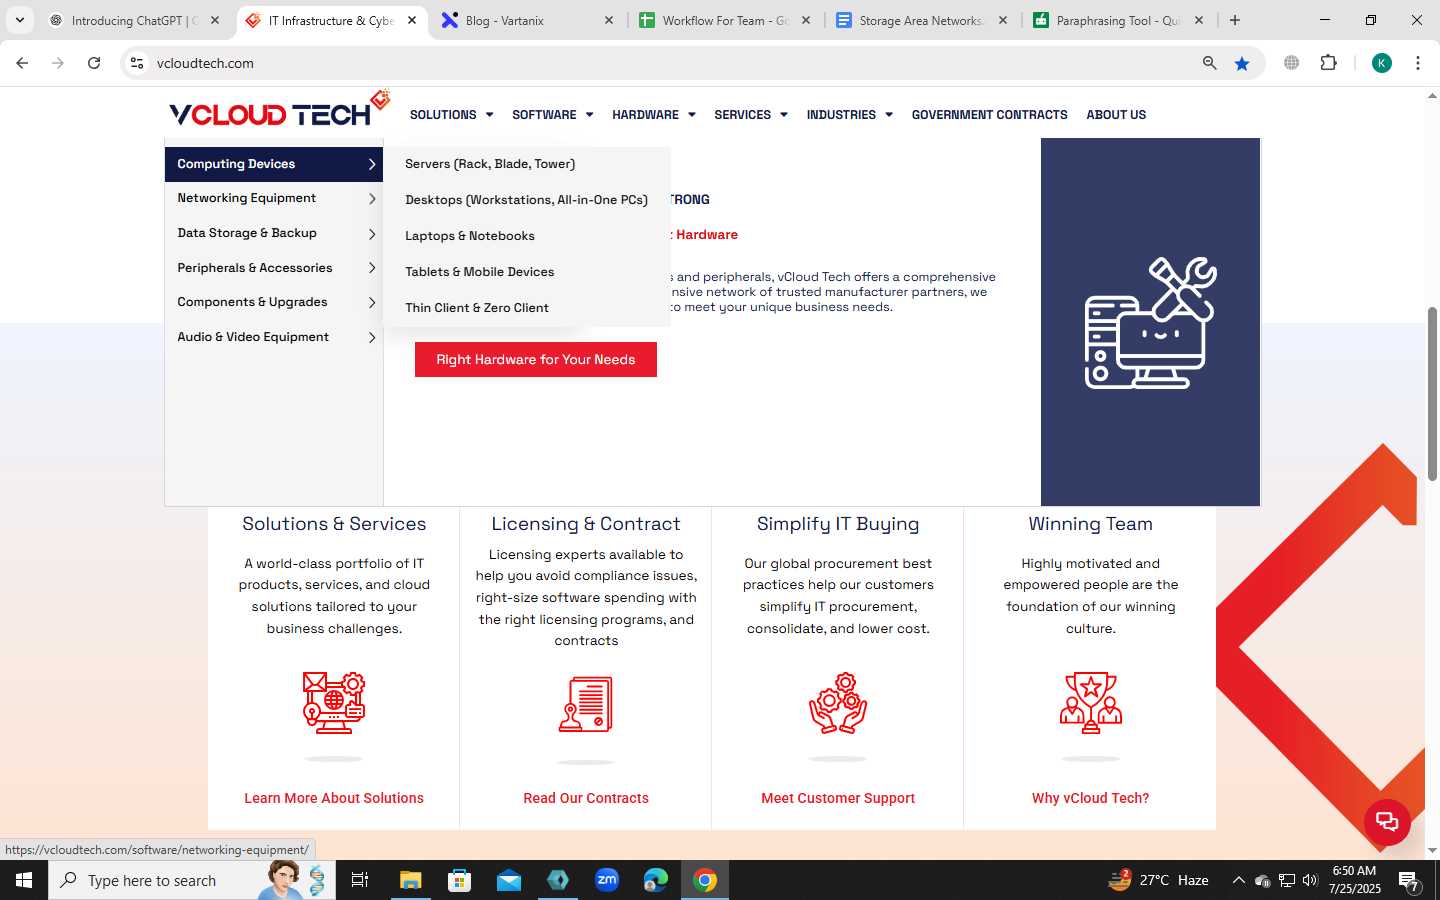Viewport: 1440px width, 900px height.
Task: Click the page vertical scrollbar thumb
Action: click(1432, 393)
